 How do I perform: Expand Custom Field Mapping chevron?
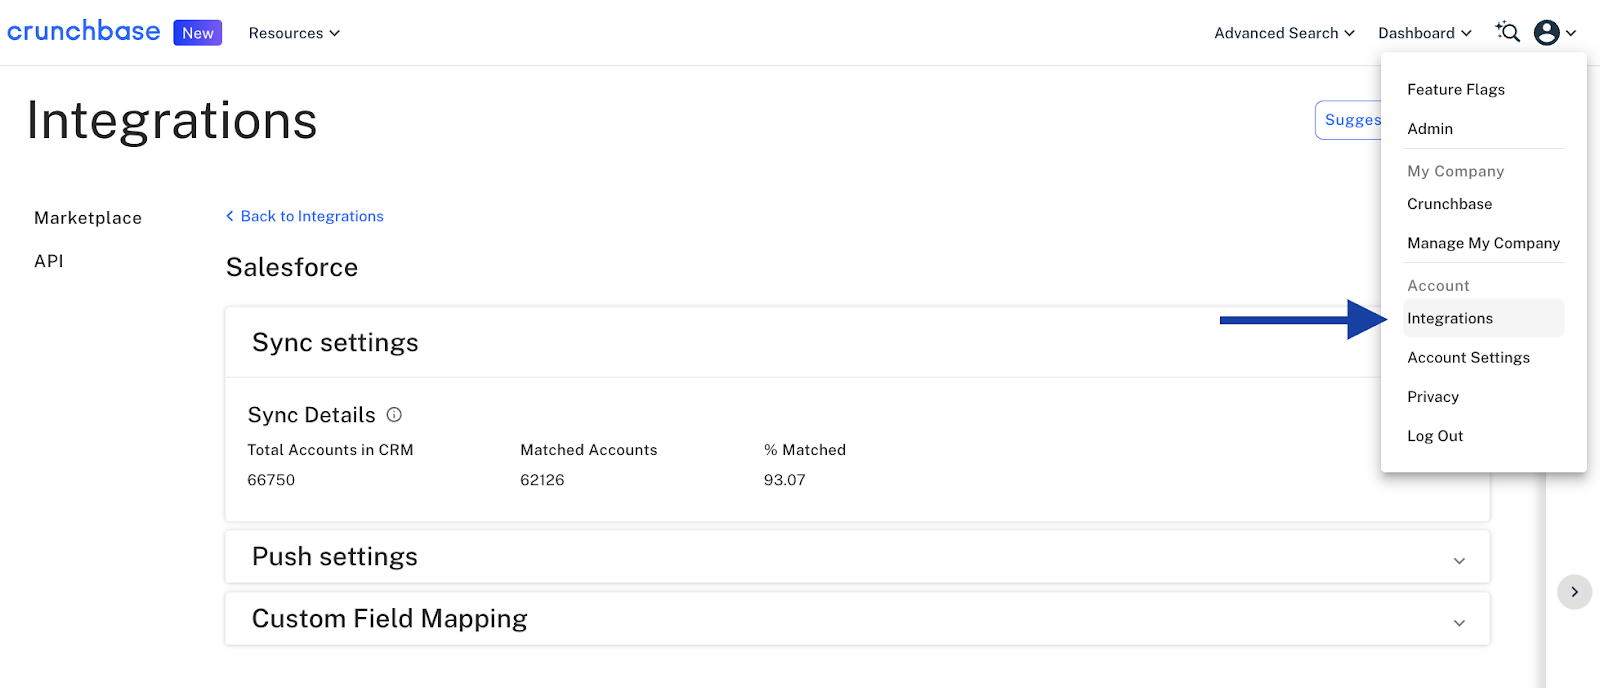[1459, 622]
